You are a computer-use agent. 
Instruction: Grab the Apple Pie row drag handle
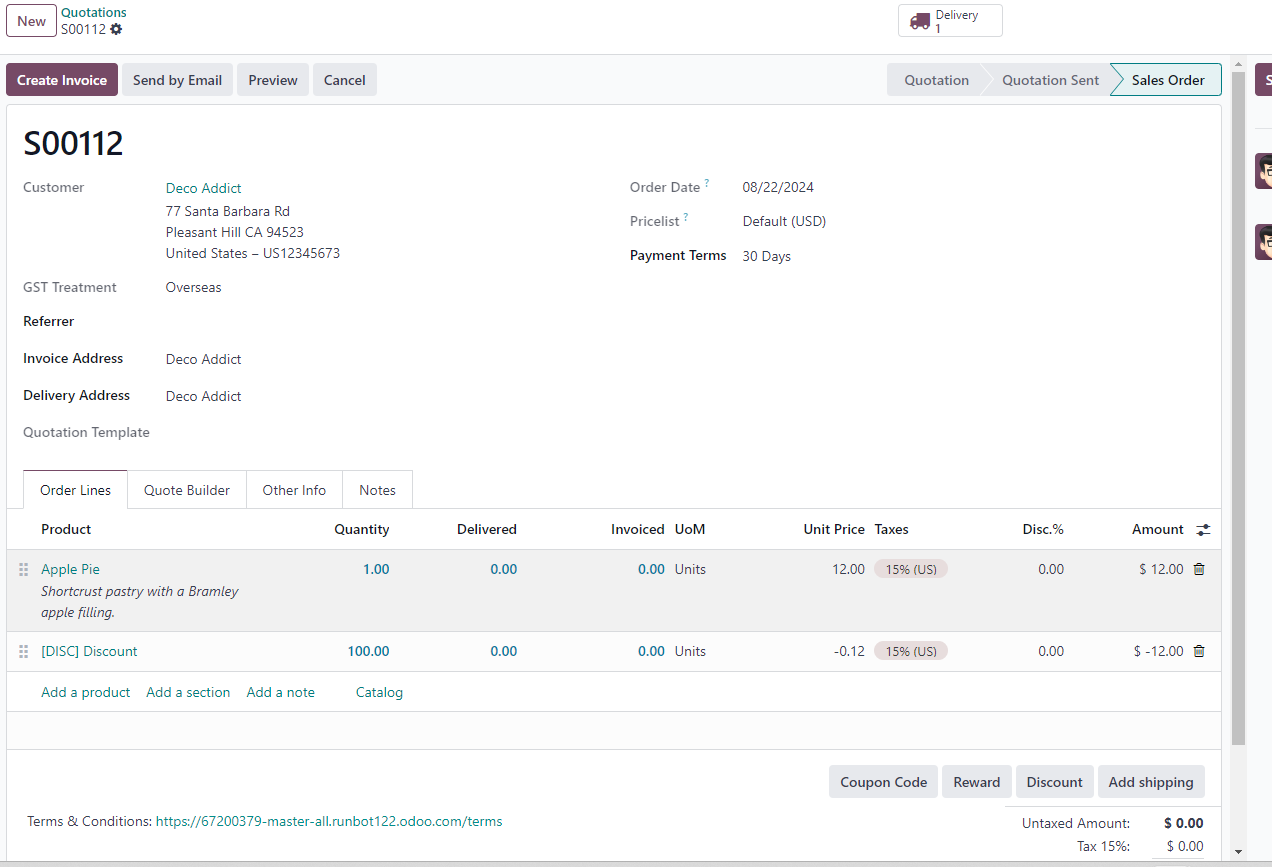pyautogui.click(x=24, y=569)
